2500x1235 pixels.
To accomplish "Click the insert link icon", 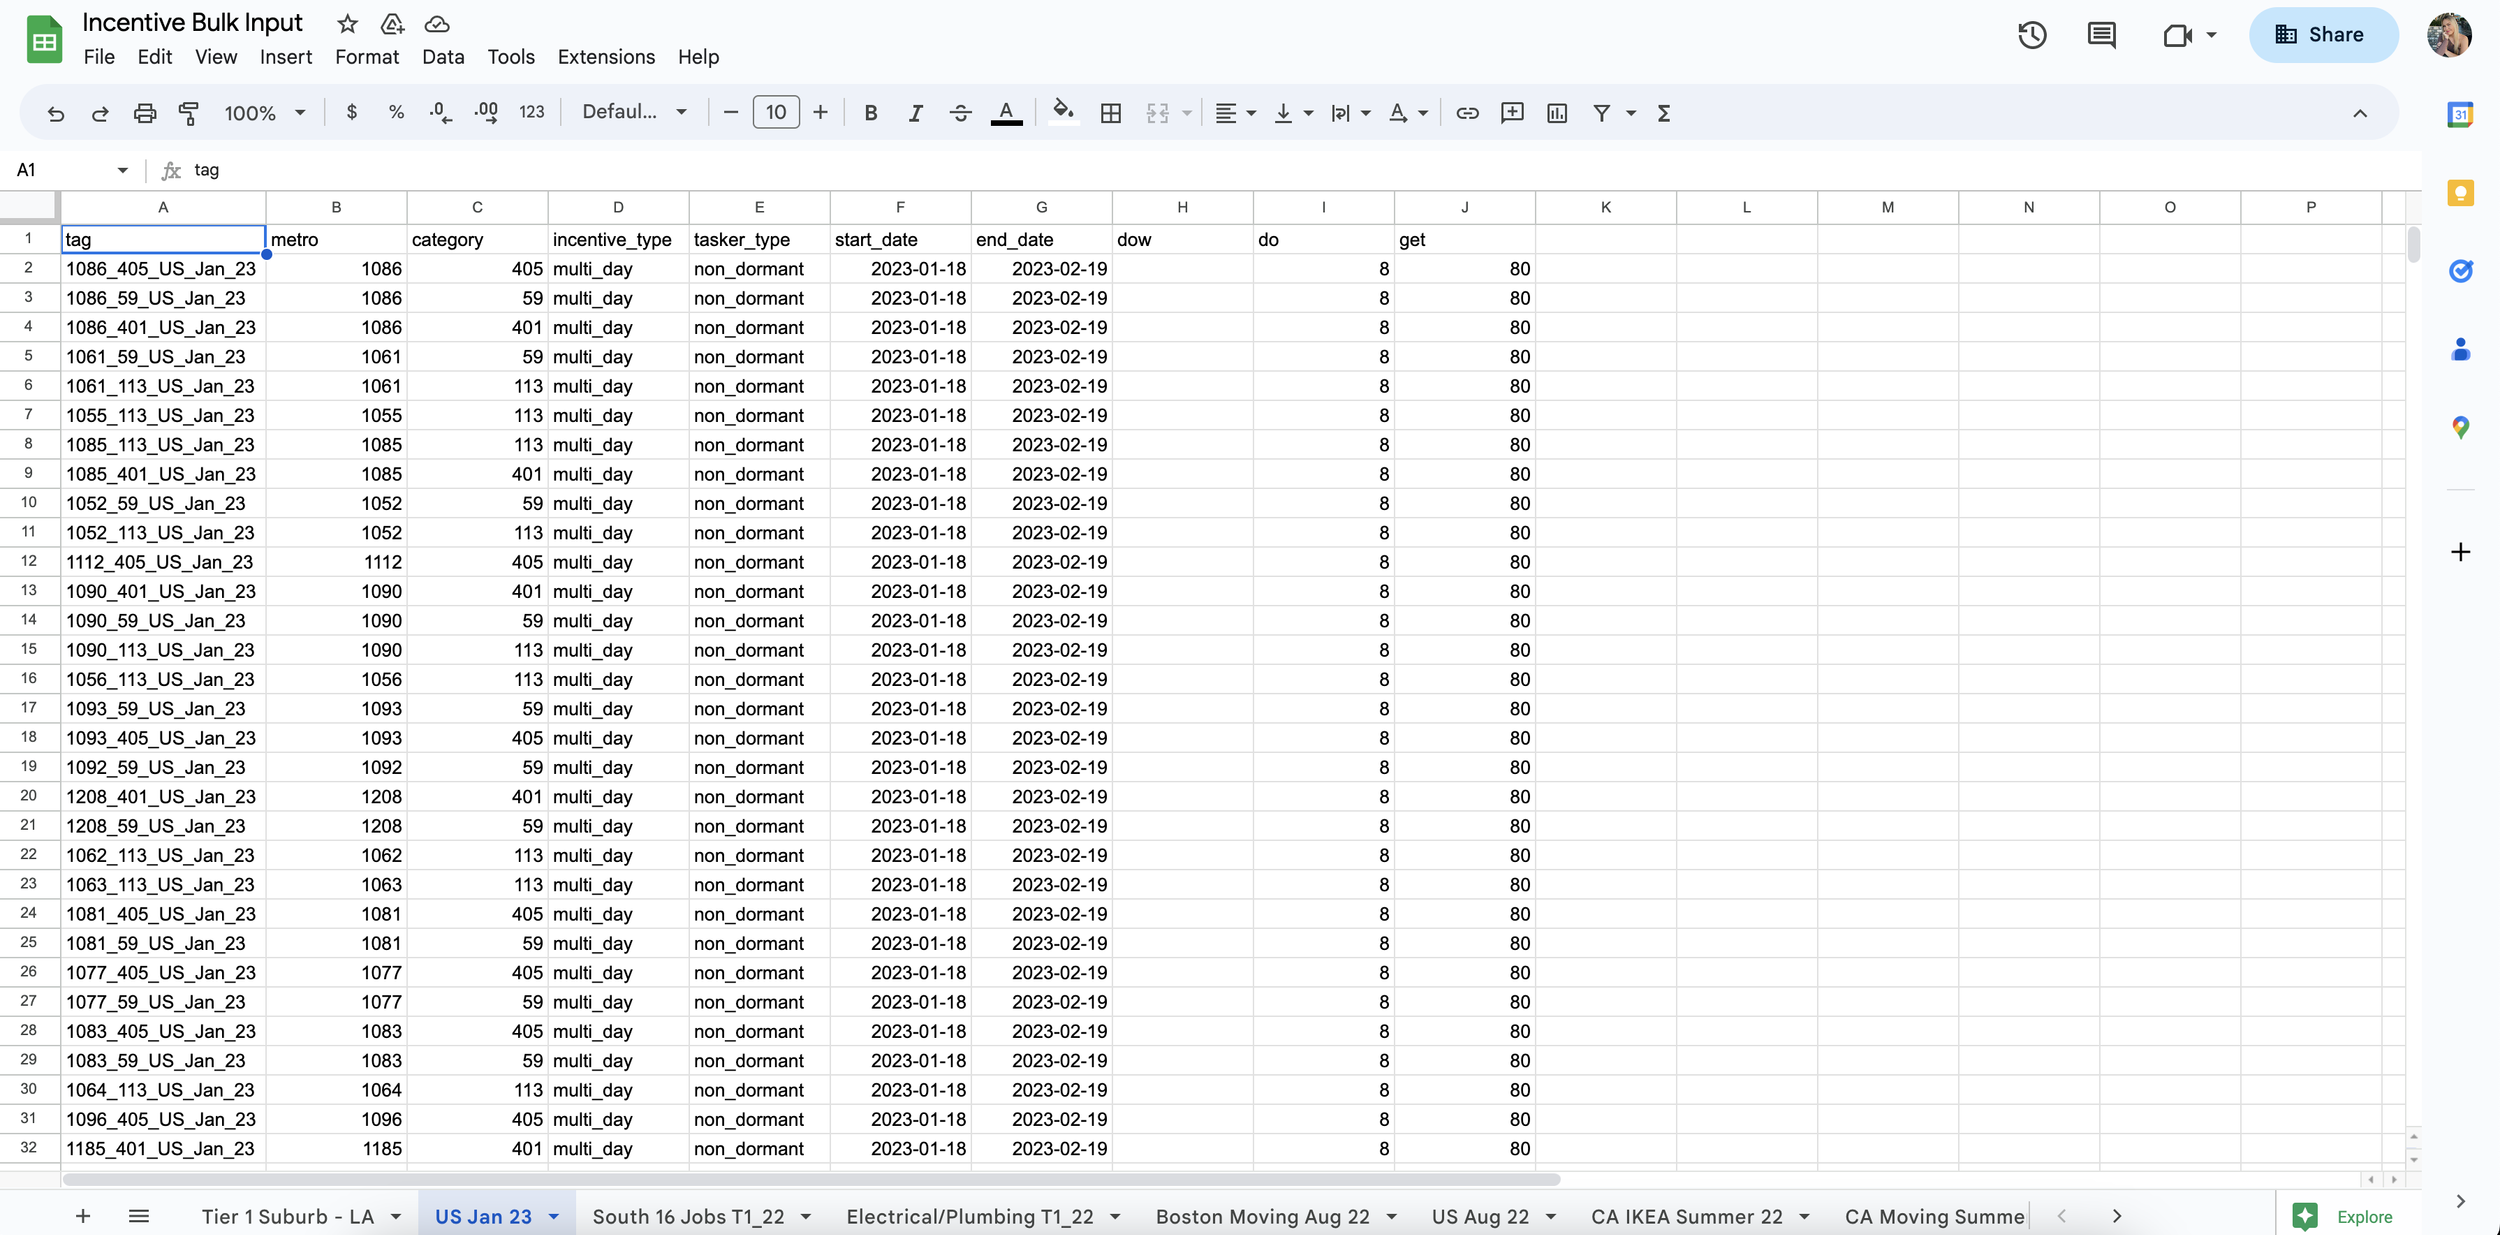I will [x=1467, y=113].
